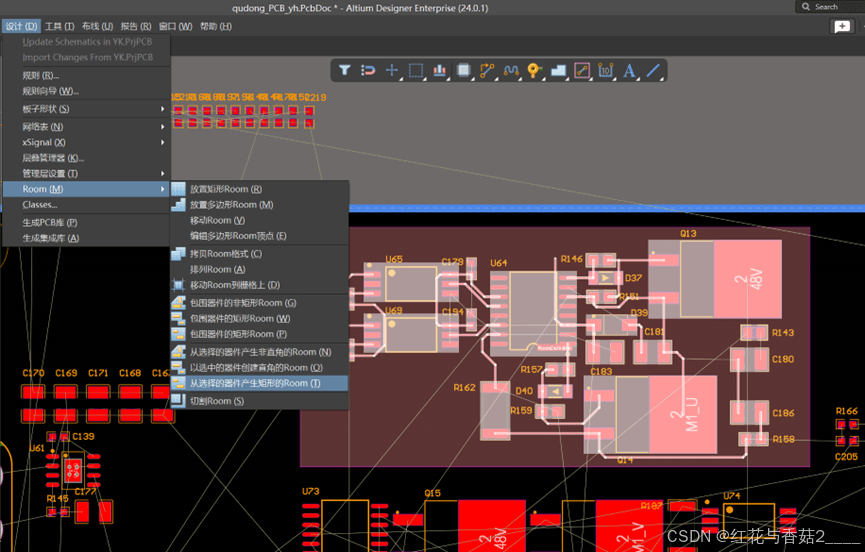The width and height of the screenshot is (865, 552).
Task: Click the place component chip icon
Action: point(463,71)
